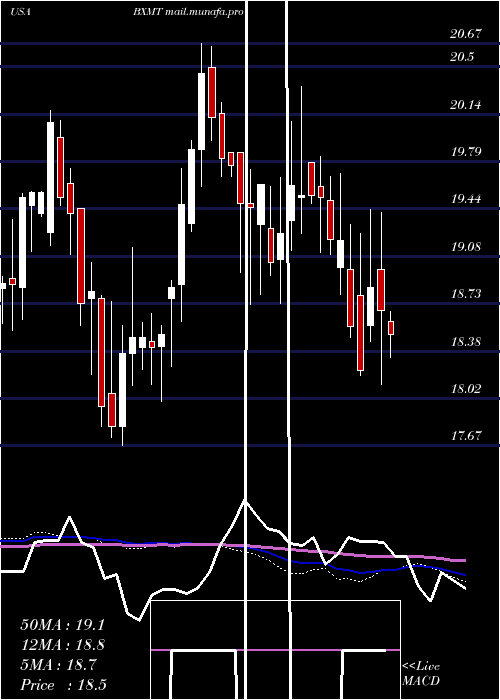Select the 18.38 price level label

coord(466,342)
